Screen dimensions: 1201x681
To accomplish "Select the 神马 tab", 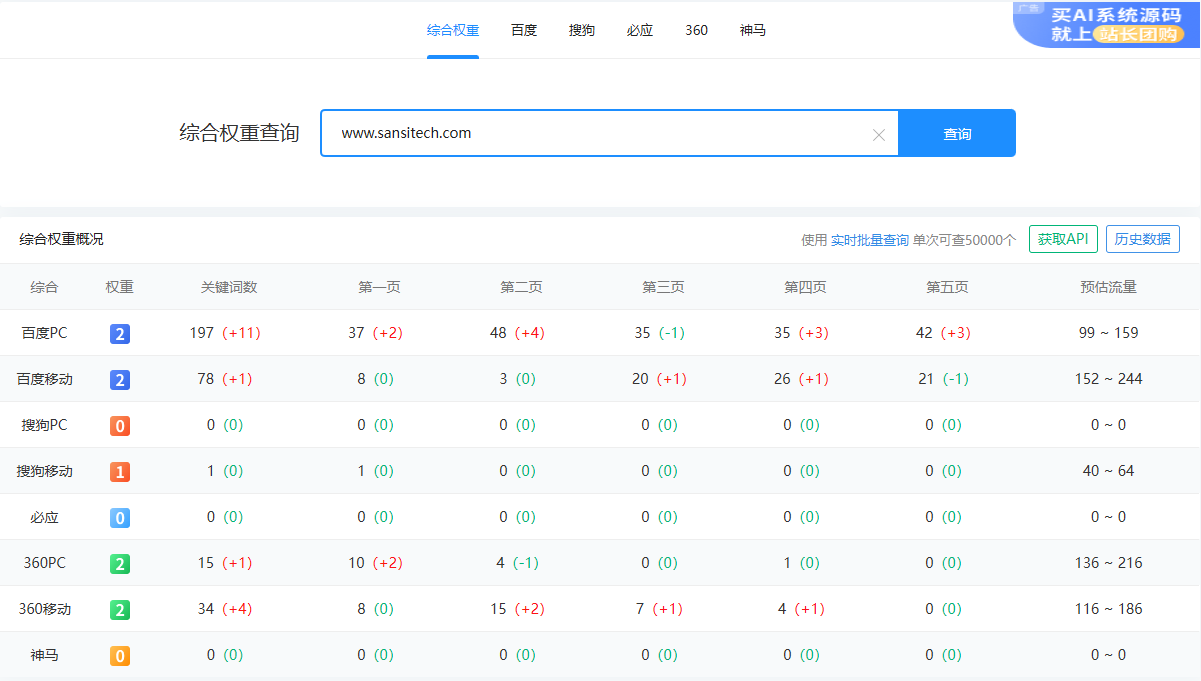I will click(x=753, y=30).
